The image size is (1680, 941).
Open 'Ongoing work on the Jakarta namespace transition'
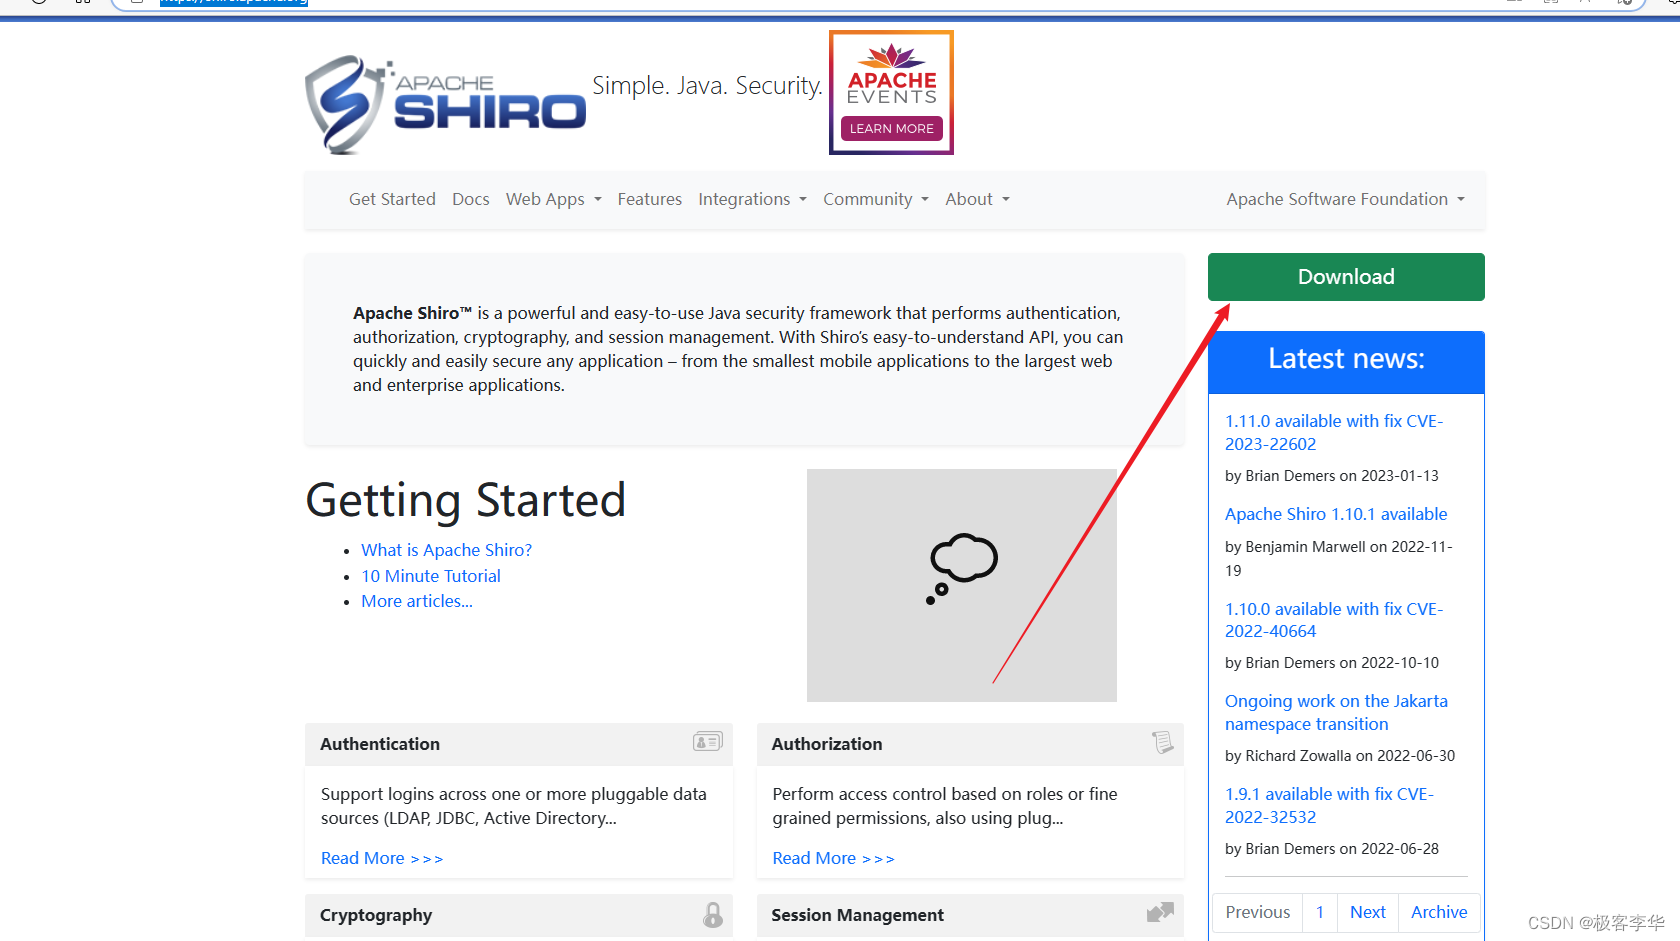click(1336, 712)
